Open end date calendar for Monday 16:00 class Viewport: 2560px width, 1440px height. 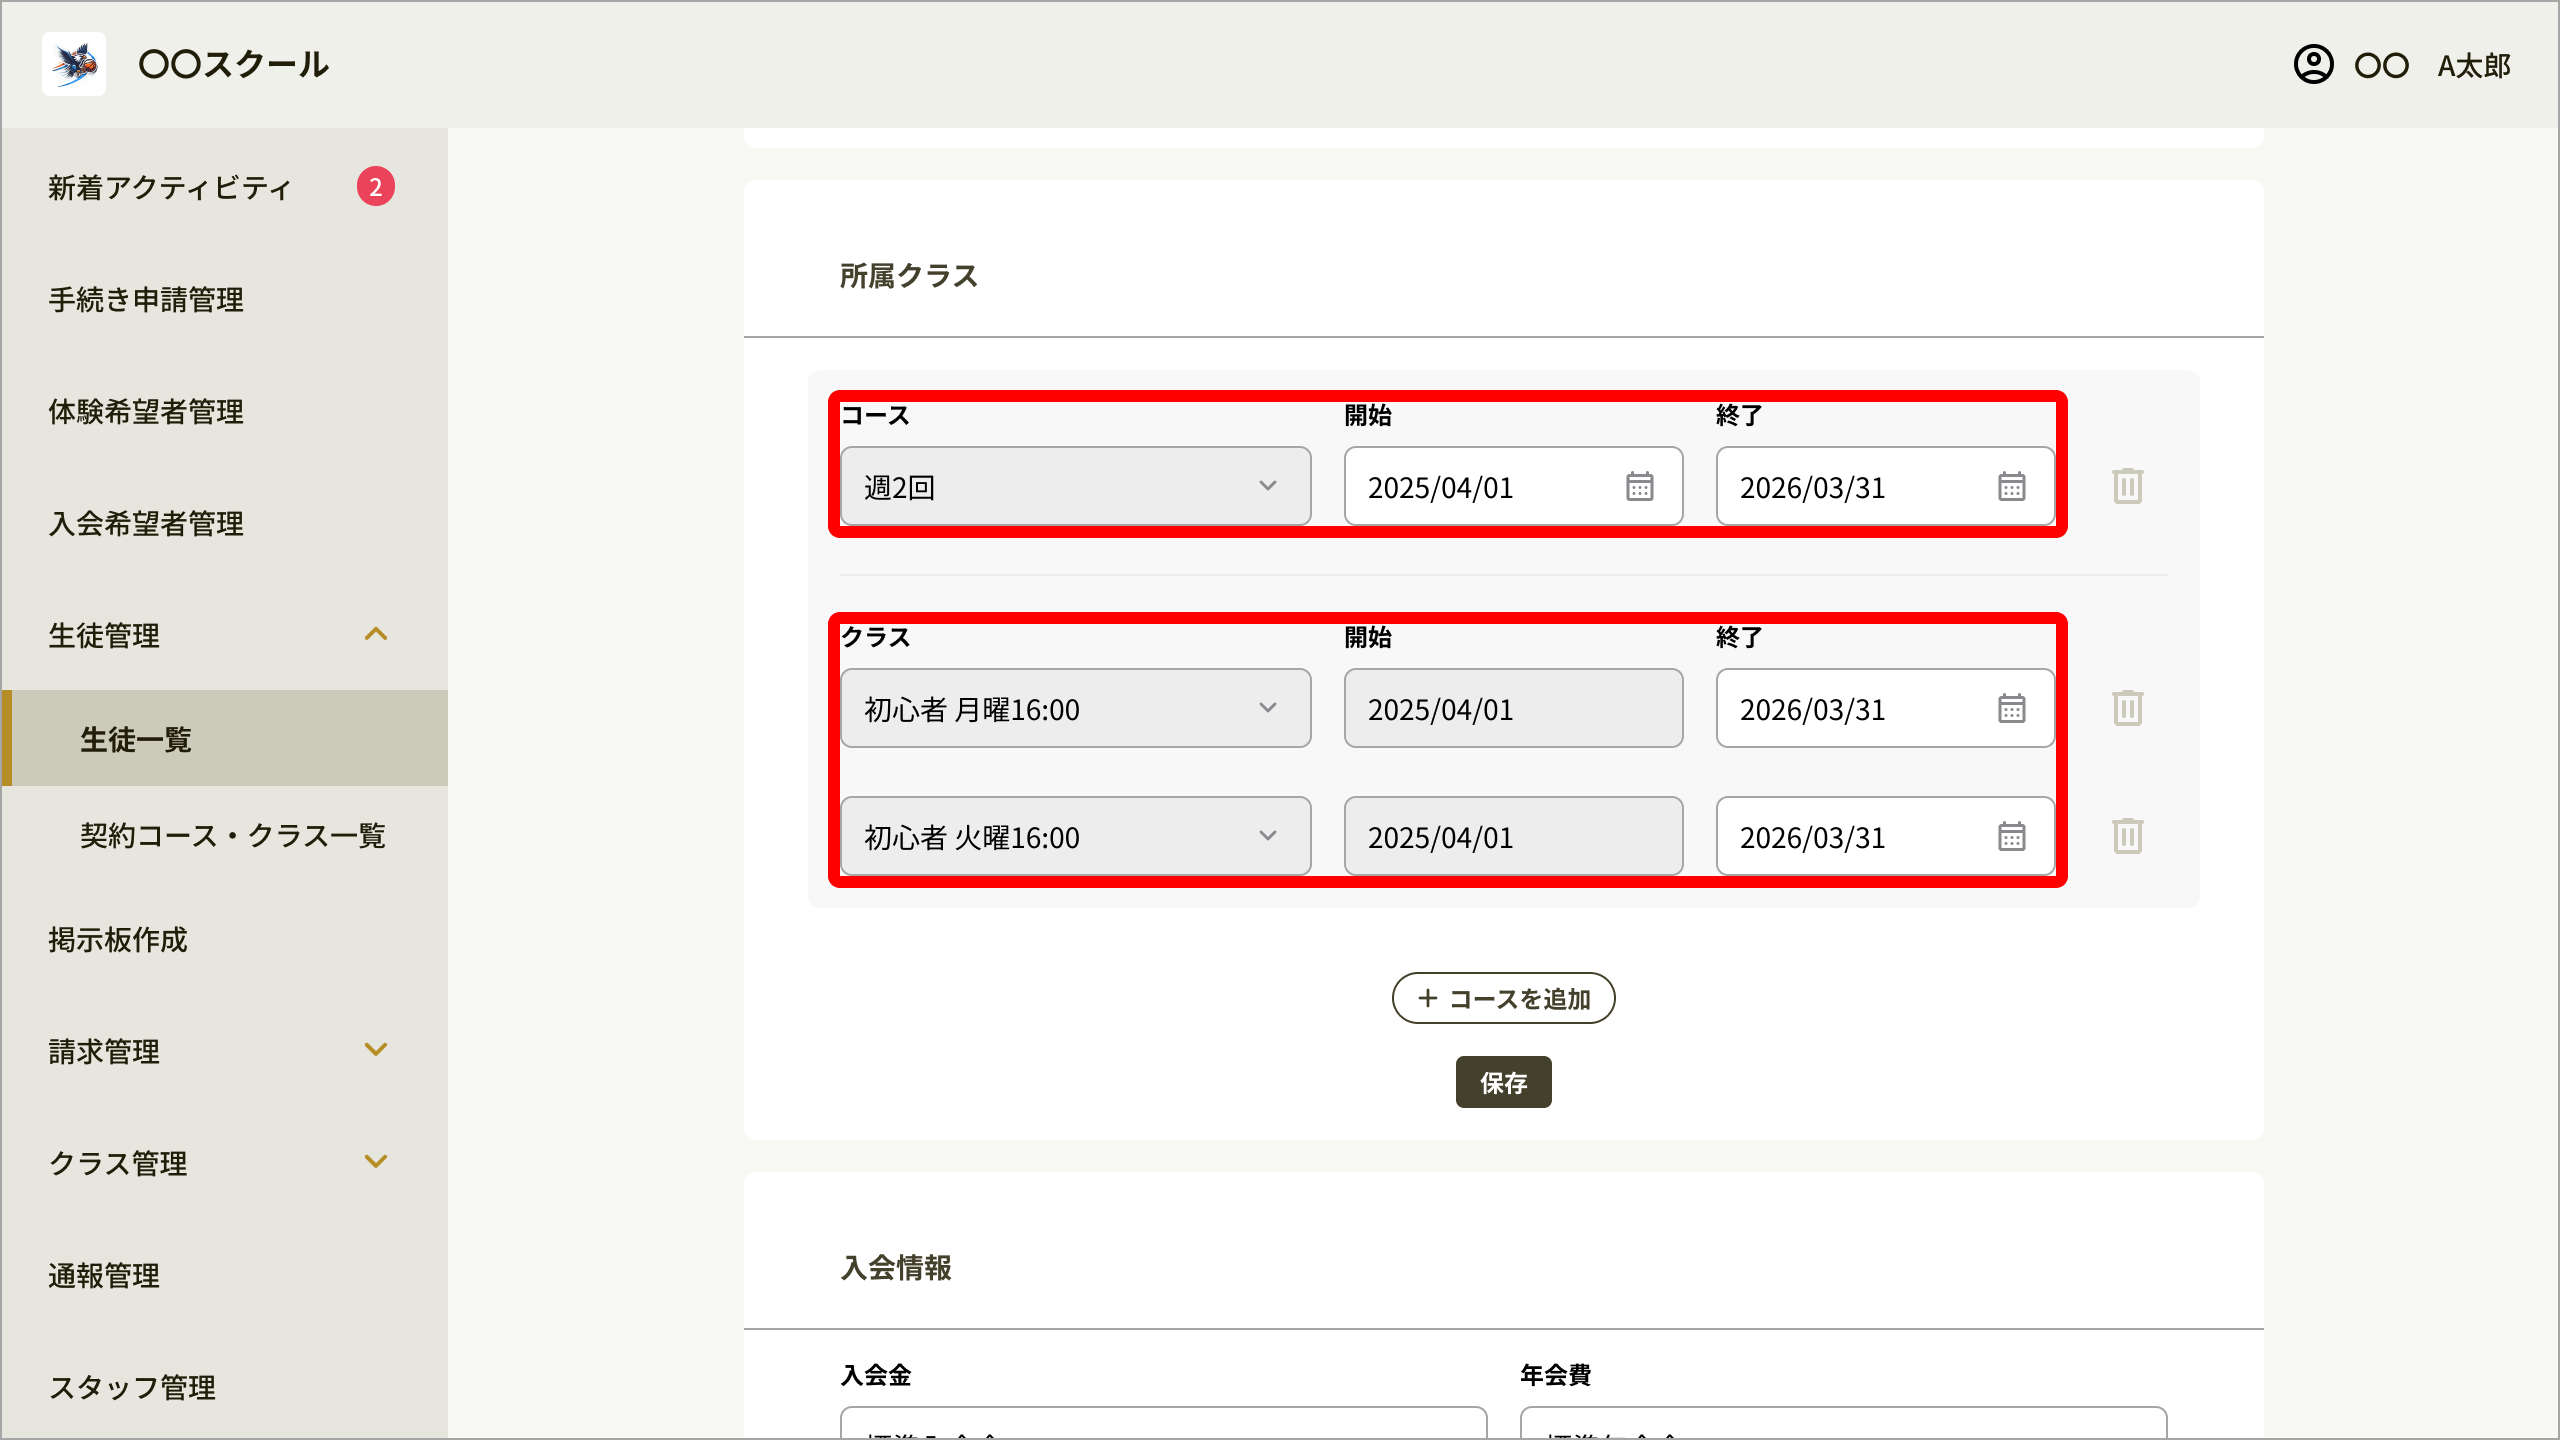click(x=2012, y=709)
